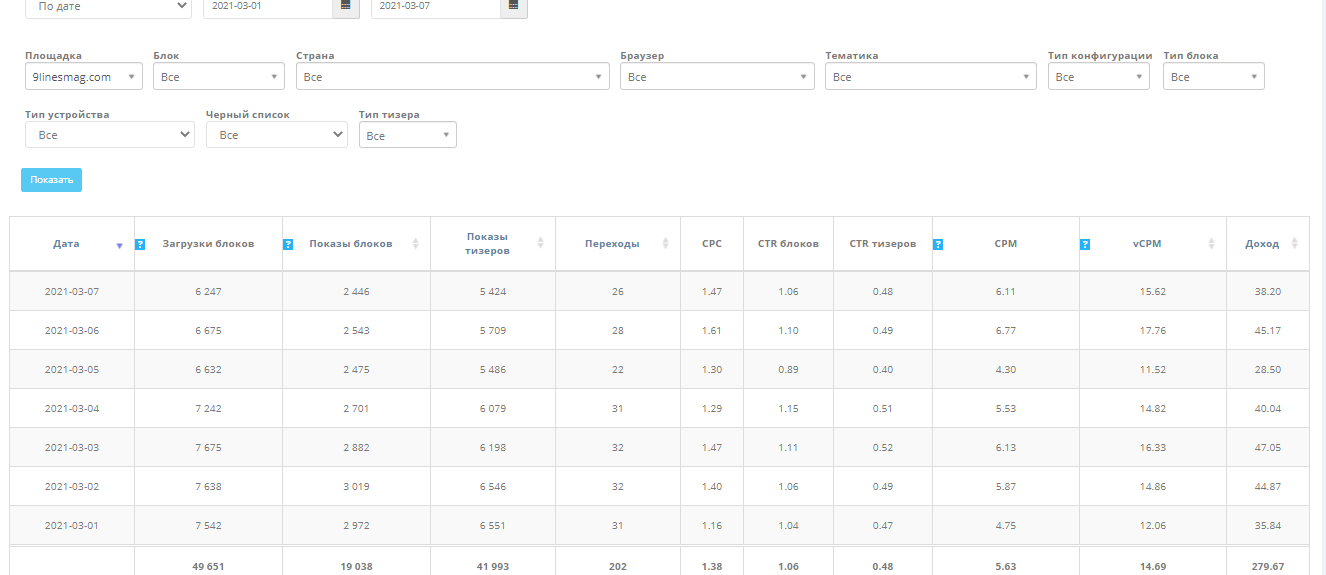Click help icon next to CPM column
The width and height of the screenshot is (1326, 575).
(x=938, y=244)
